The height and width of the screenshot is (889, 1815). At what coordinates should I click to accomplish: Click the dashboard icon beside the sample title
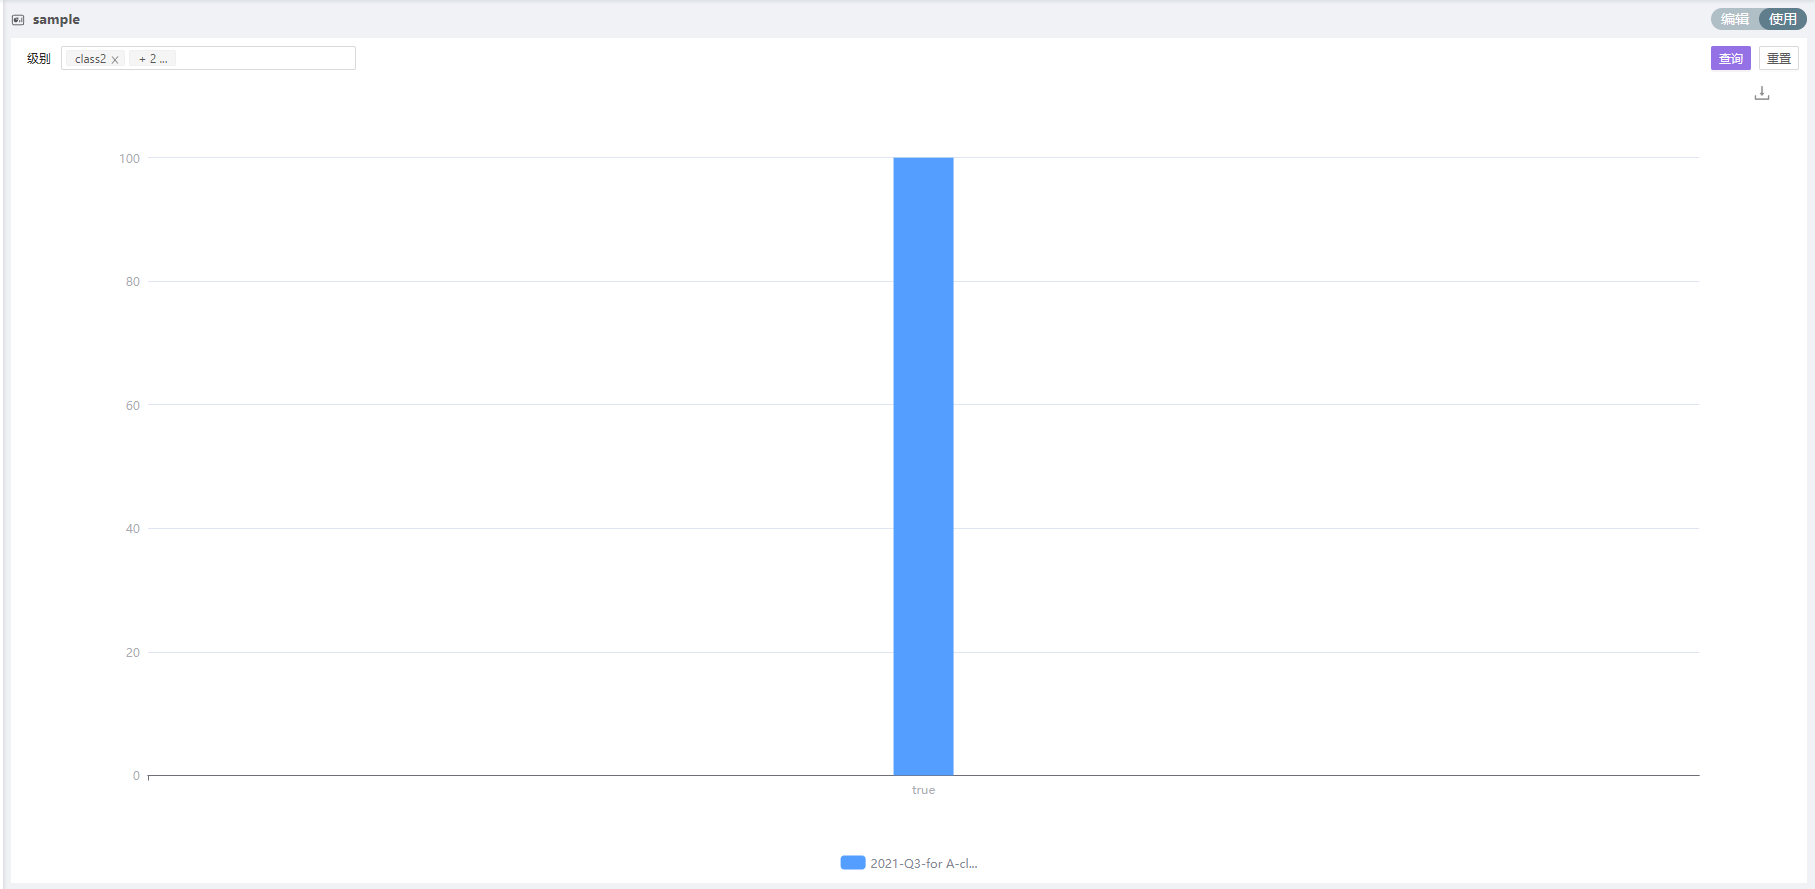18,20
